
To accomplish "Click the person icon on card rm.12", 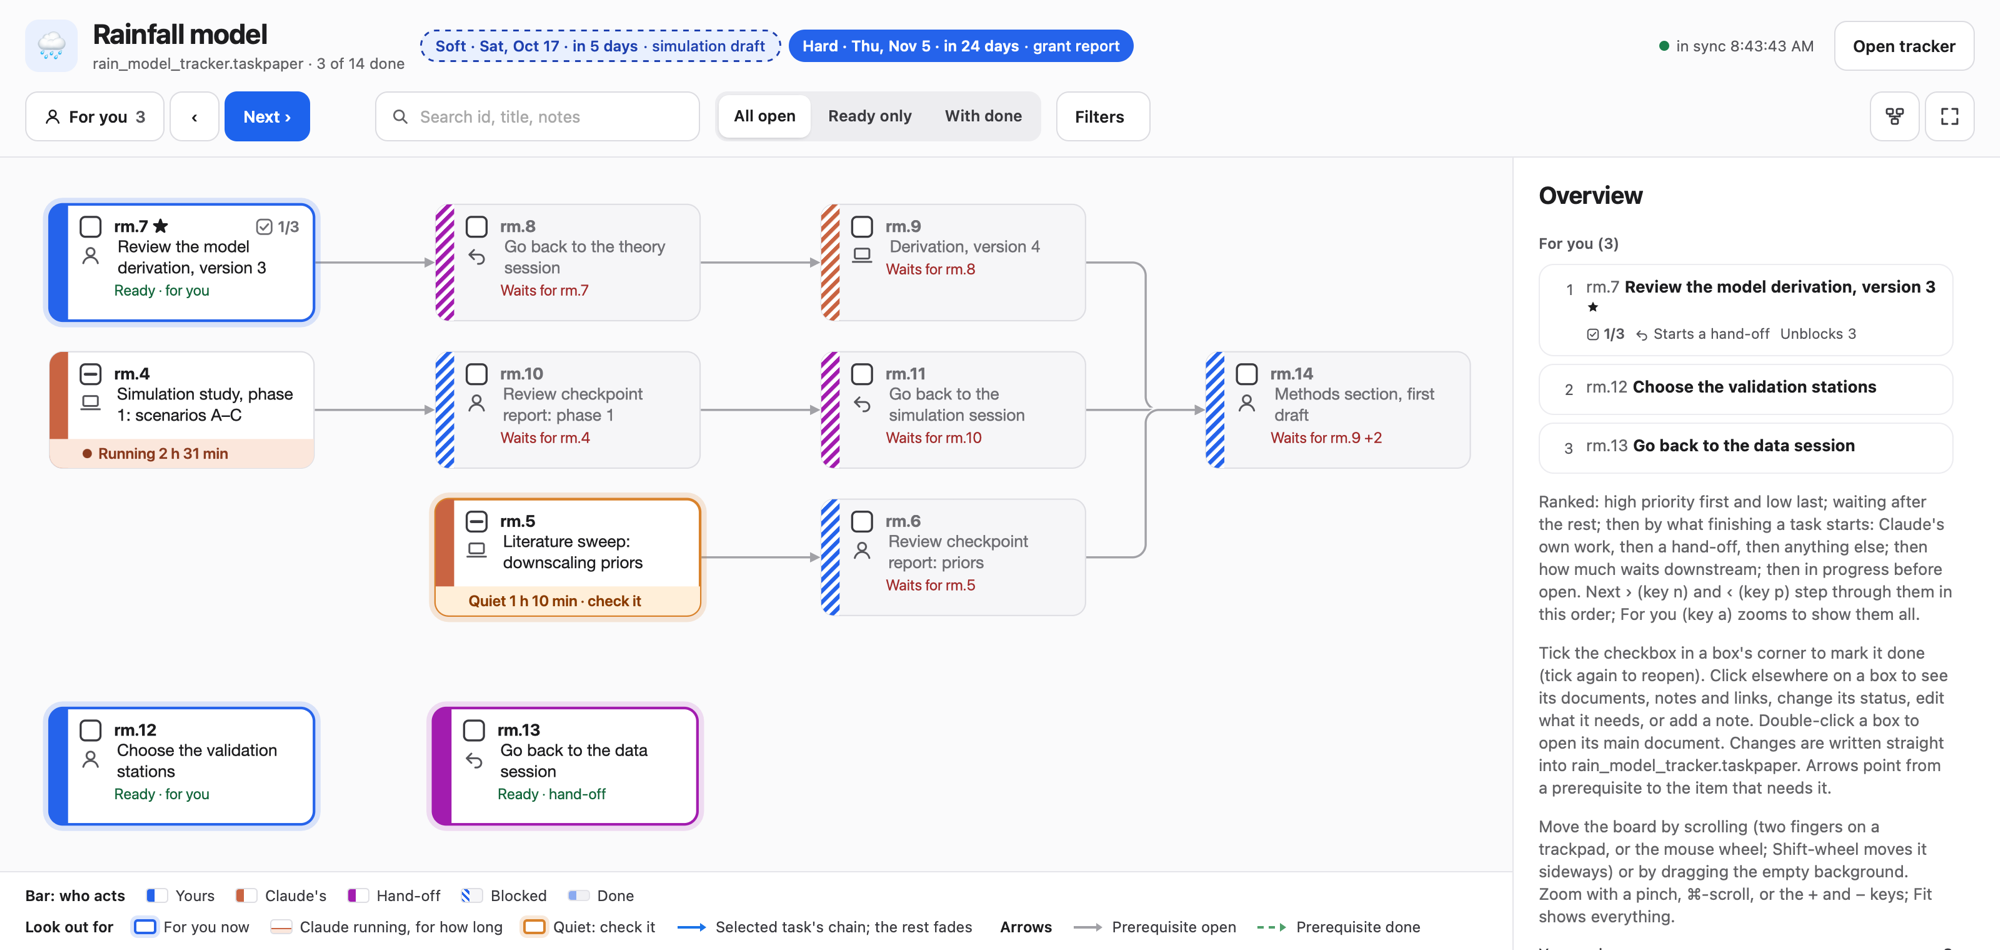I will click(91, 759).
